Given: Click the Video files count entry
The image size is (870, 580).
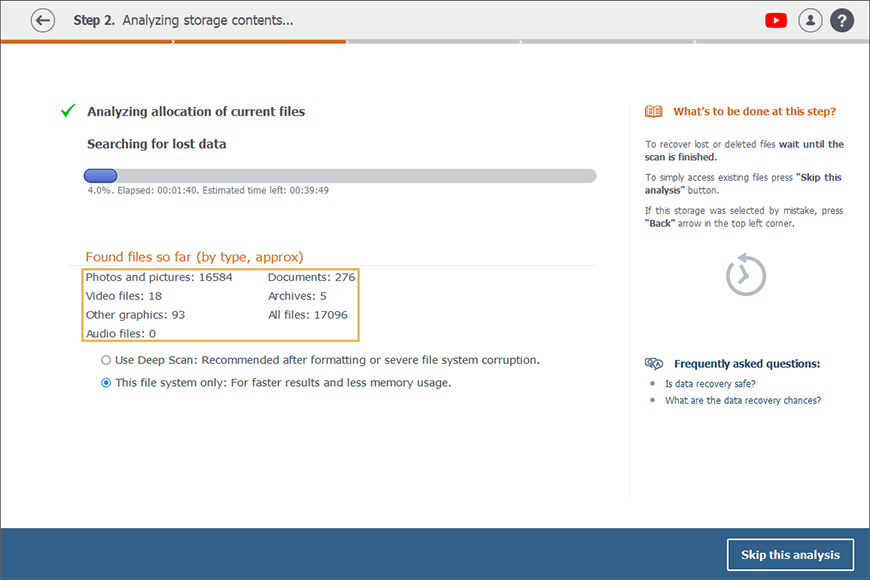Looking at the screenshot, I should tap(123, 296).
